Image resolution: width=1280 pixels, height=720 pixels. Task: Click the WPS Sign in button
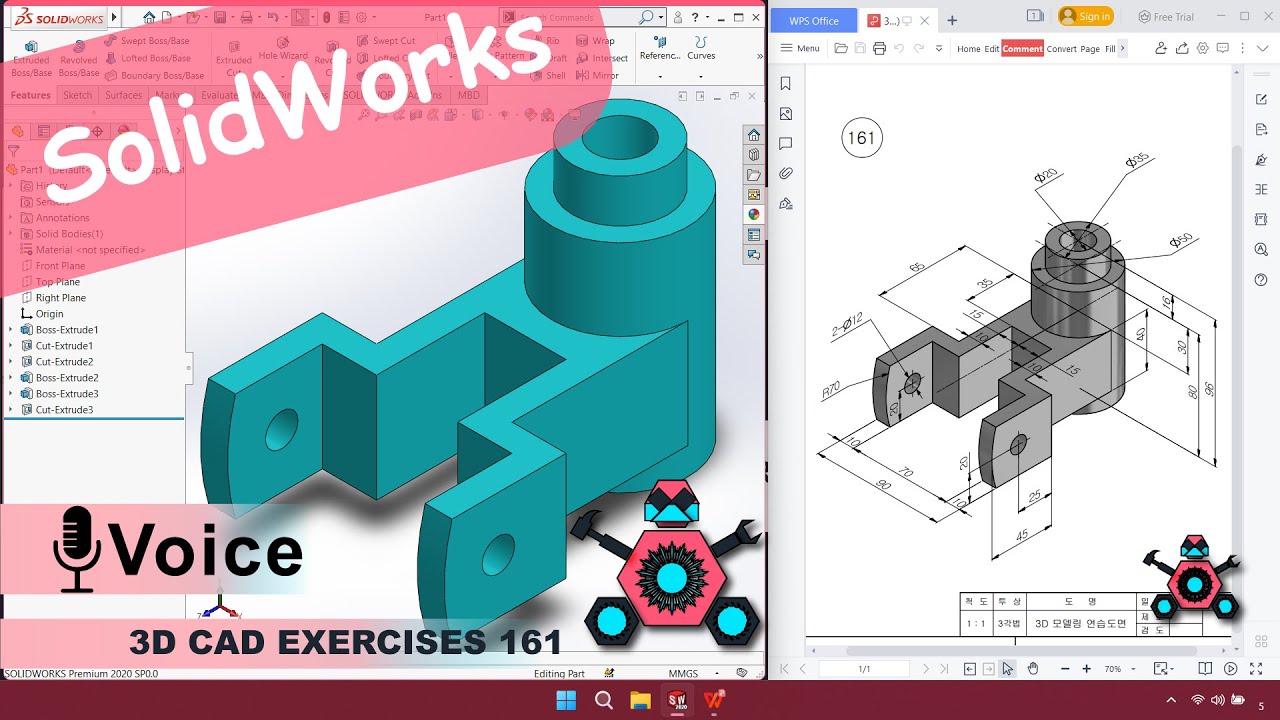pyautogui.click(x=1085, y=16)
